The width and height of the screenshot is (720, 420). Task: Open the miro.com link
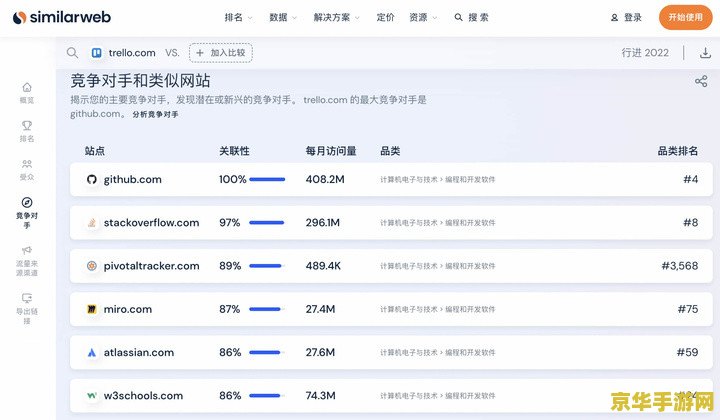click(x=128, y=309)
